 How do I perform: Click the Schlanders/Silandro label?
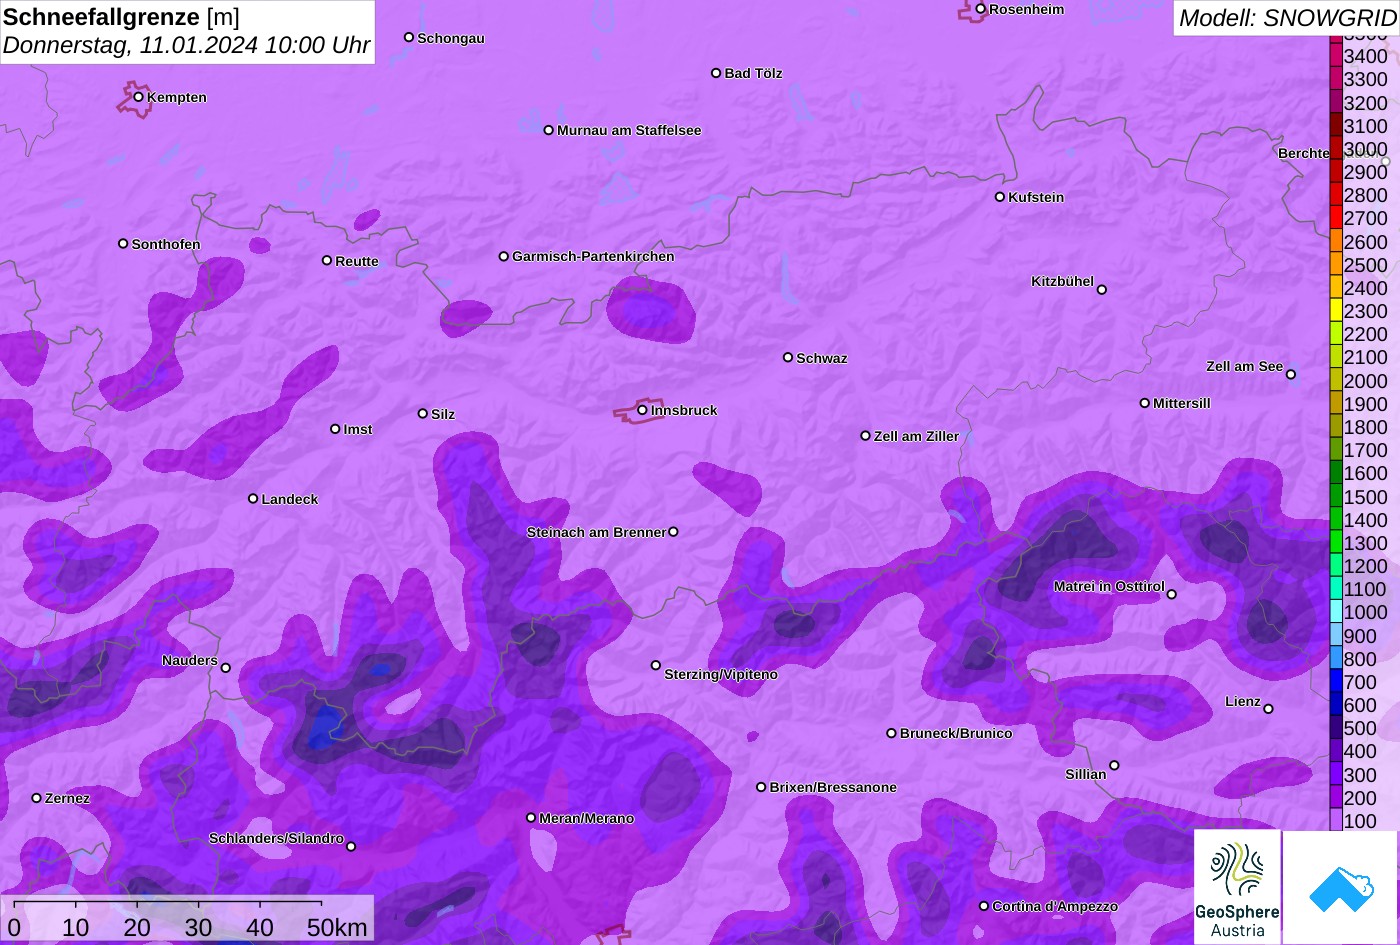click(276, 838)
